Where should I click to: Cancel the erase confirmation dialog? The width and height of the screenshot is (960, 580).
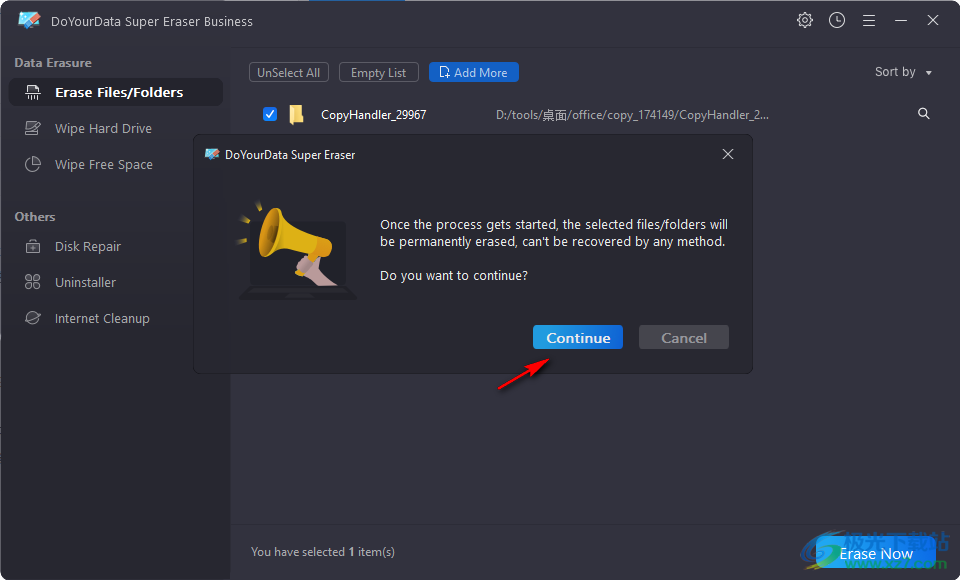coord(684,337)
